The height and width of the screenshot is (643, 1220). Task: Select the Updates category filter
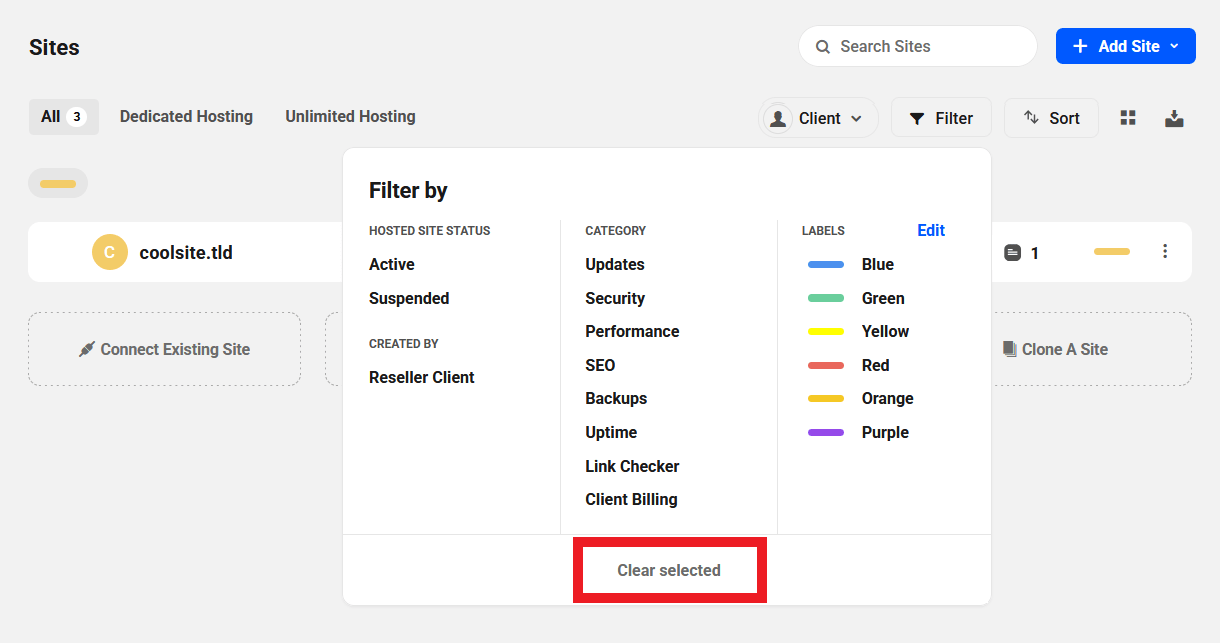click(x=615, y=264)
